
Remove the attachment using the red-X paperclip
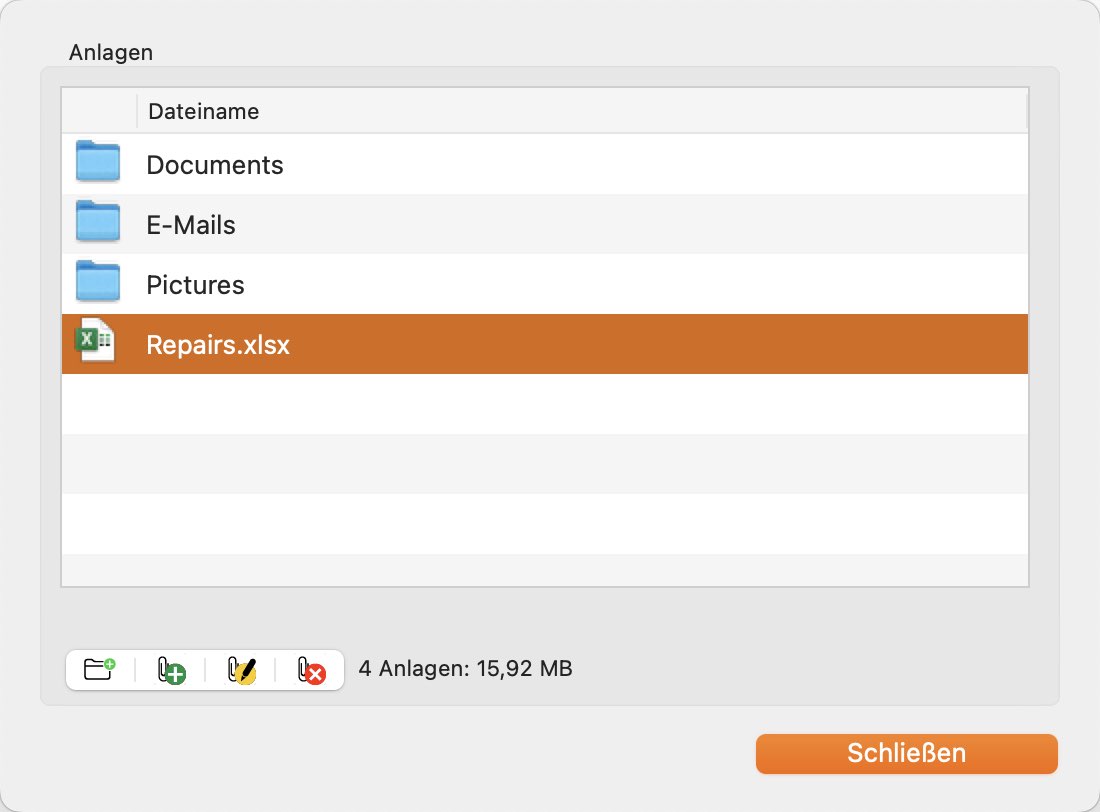(311, 670)
